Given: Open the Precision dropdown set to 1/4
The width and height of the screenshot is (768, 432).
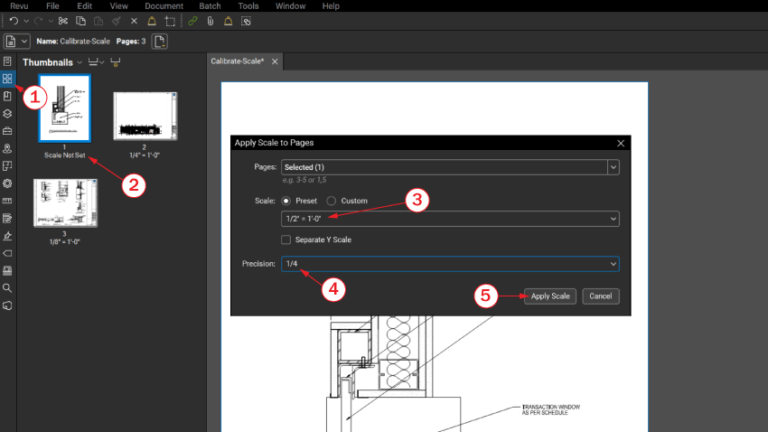Looking at the screenshot, I should pos(449,264).
